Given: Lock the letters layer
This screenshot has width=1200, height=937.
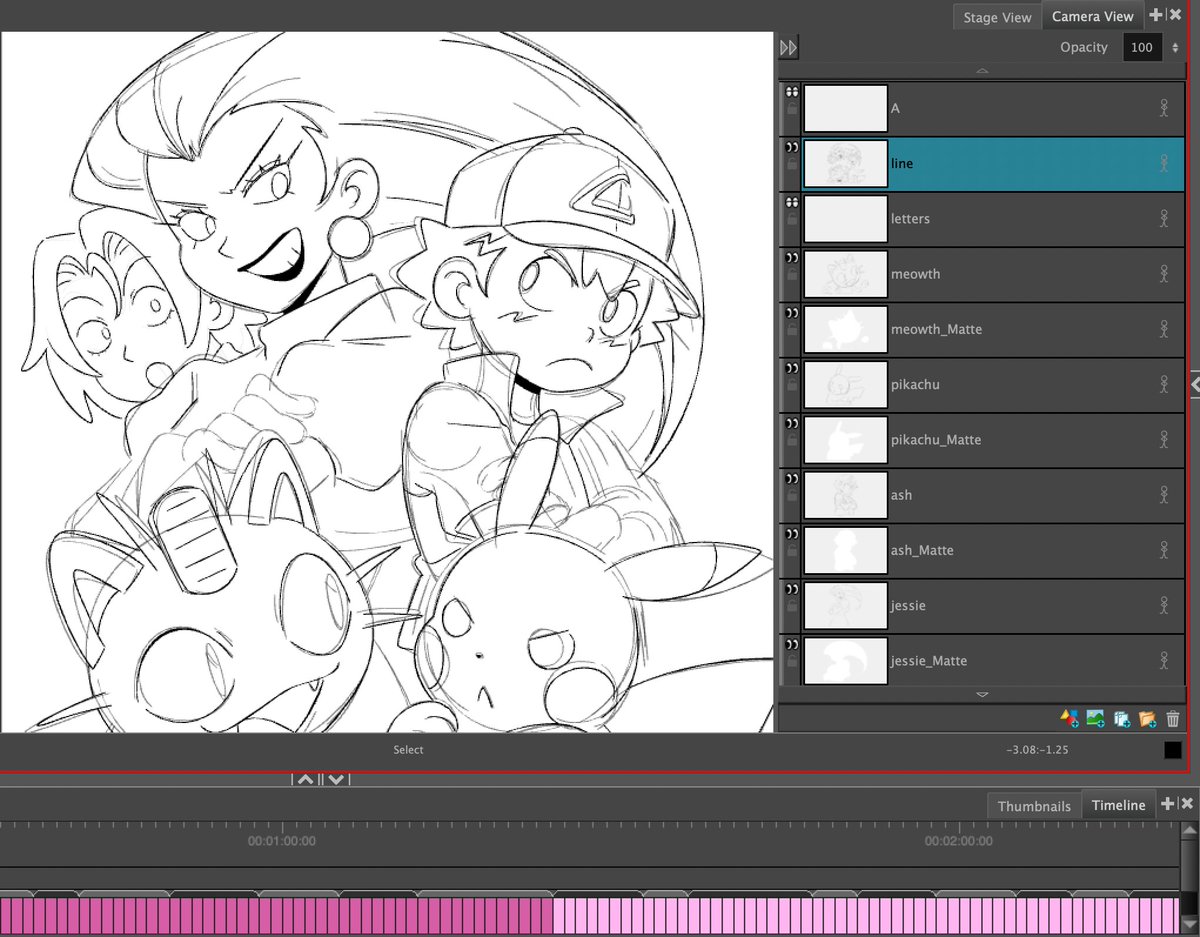Looking at the screenshot, I should click(792, 218).
